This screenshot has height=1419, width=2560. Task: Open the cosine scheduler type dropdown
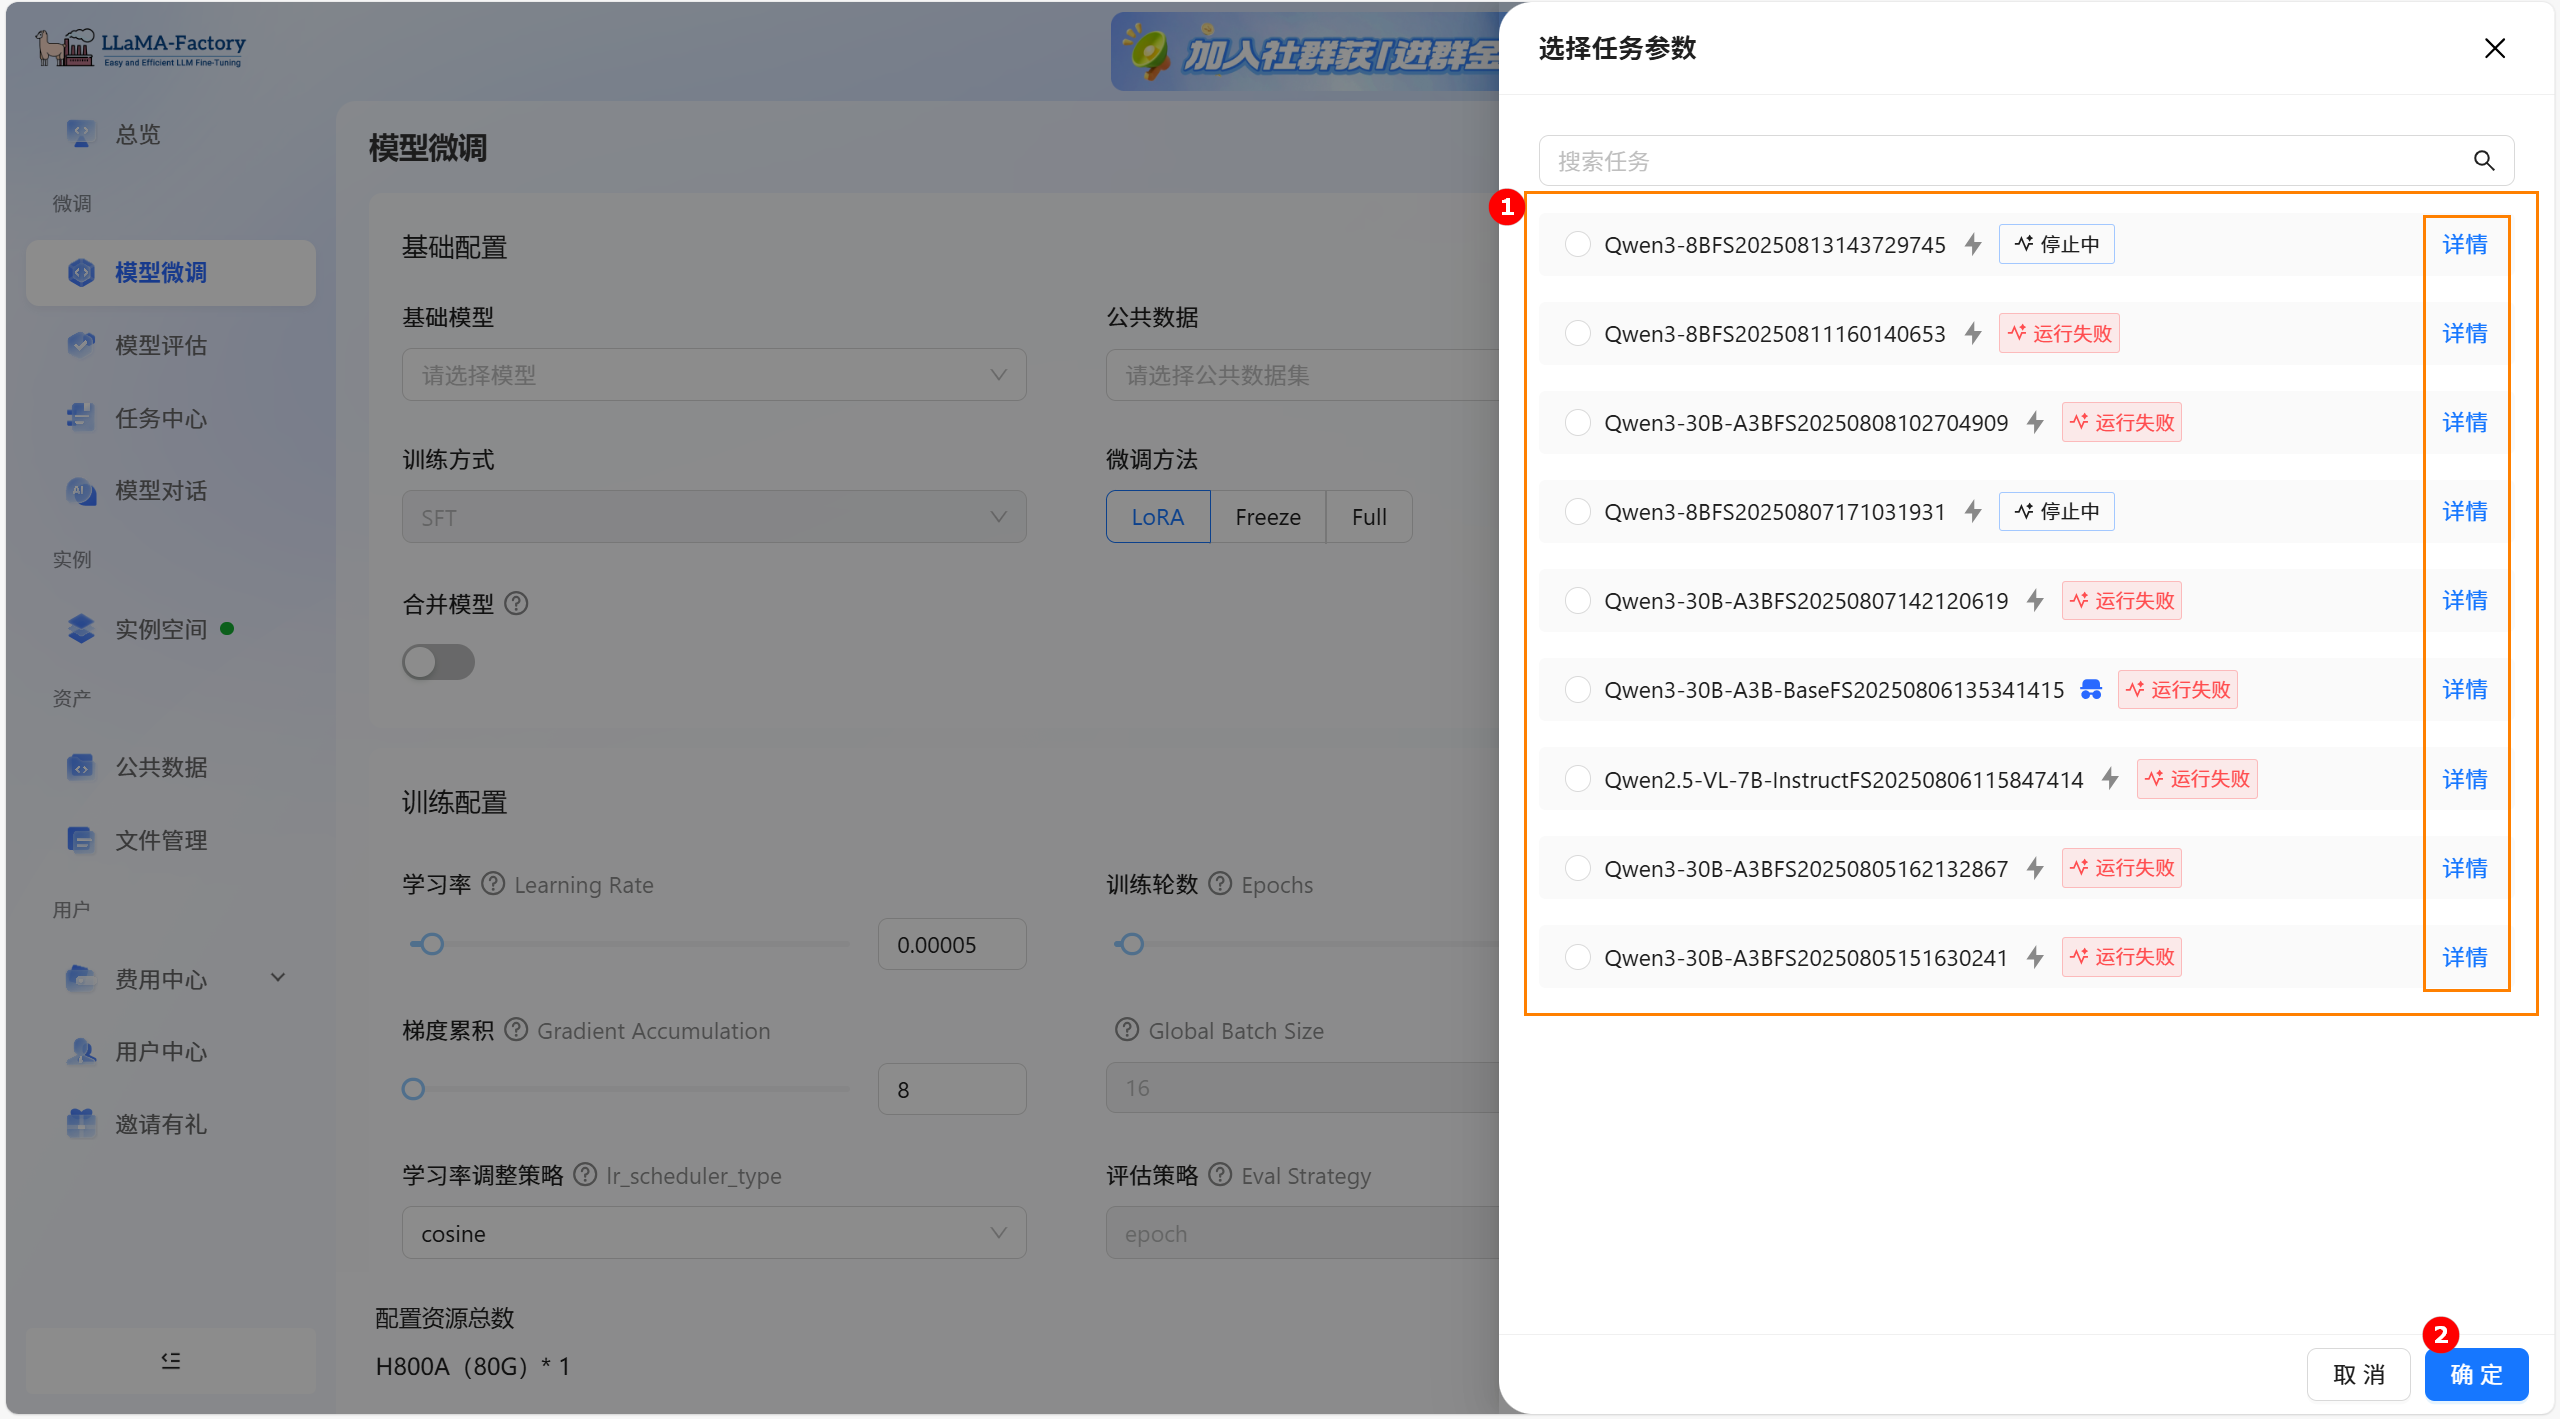tap(713, 1233)
